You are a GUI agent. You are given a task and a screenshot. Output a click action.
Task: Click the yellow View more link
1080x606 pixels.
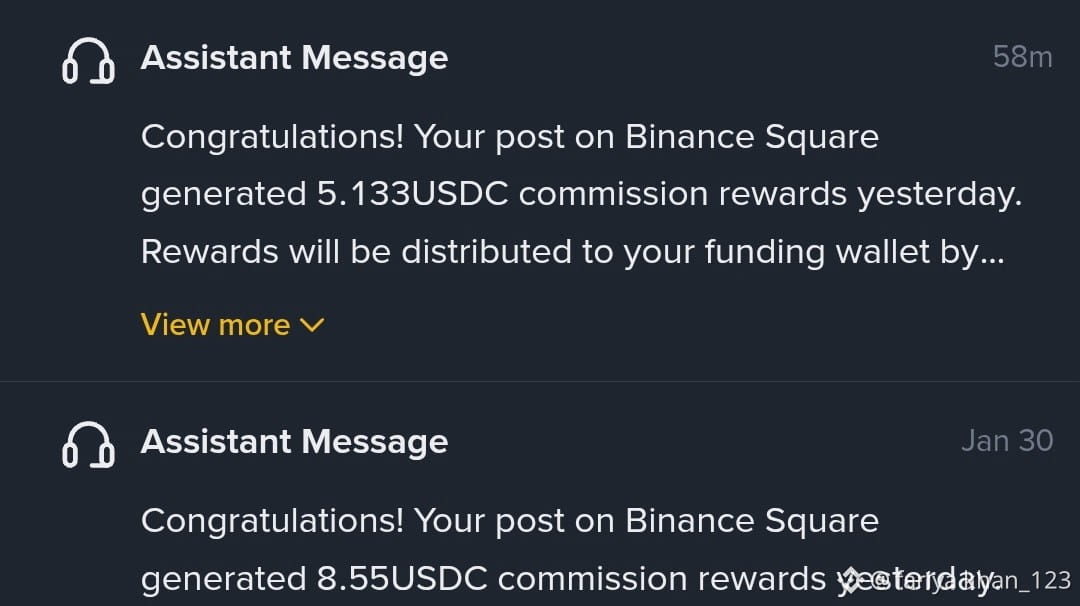click(216, 325)
